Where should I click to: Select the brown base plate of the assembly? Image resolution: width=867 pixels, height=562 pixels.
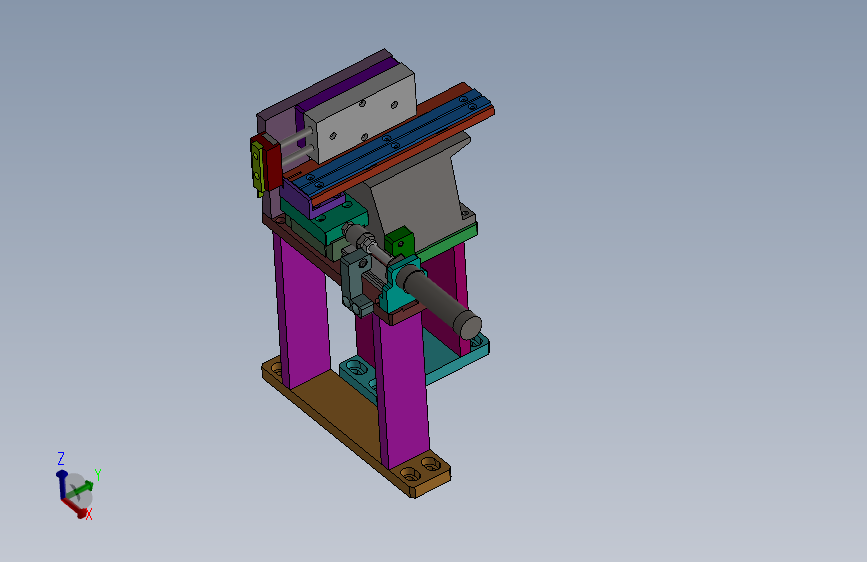coord(343,415)
